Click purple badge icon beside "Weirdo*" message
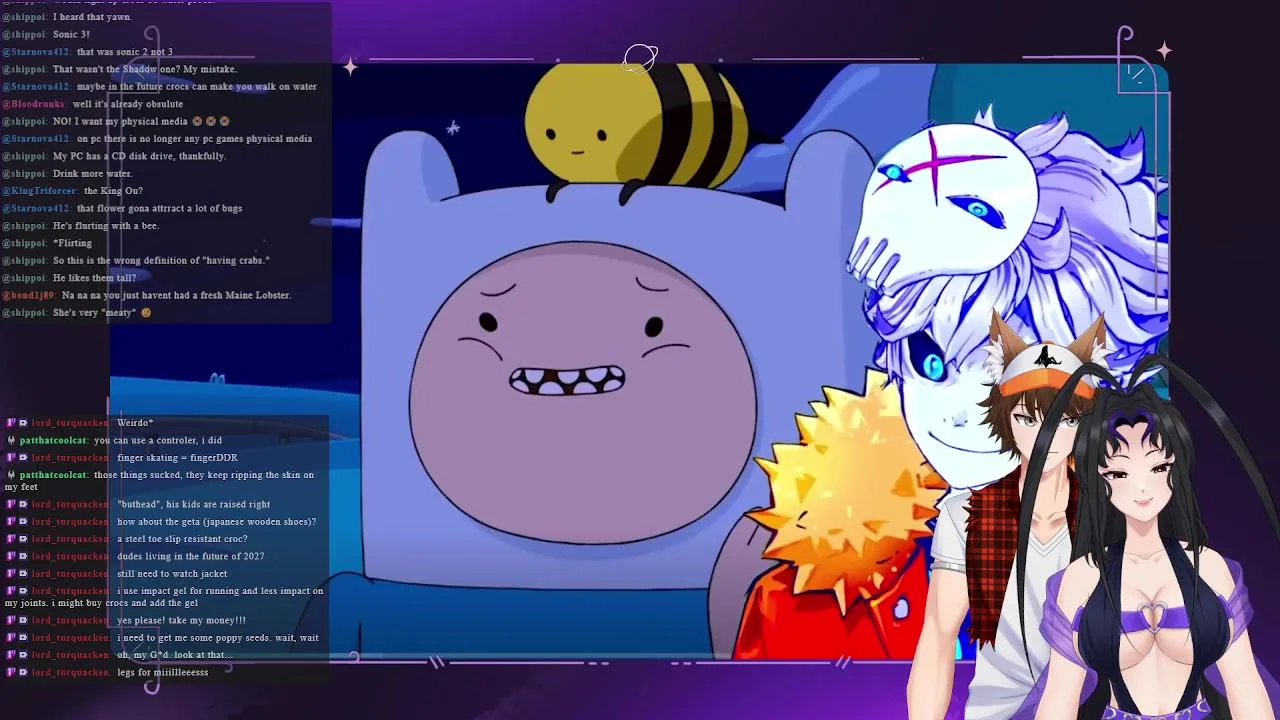Image resolution: width=1280 pixels, height=720 pixels. [12, 423]
